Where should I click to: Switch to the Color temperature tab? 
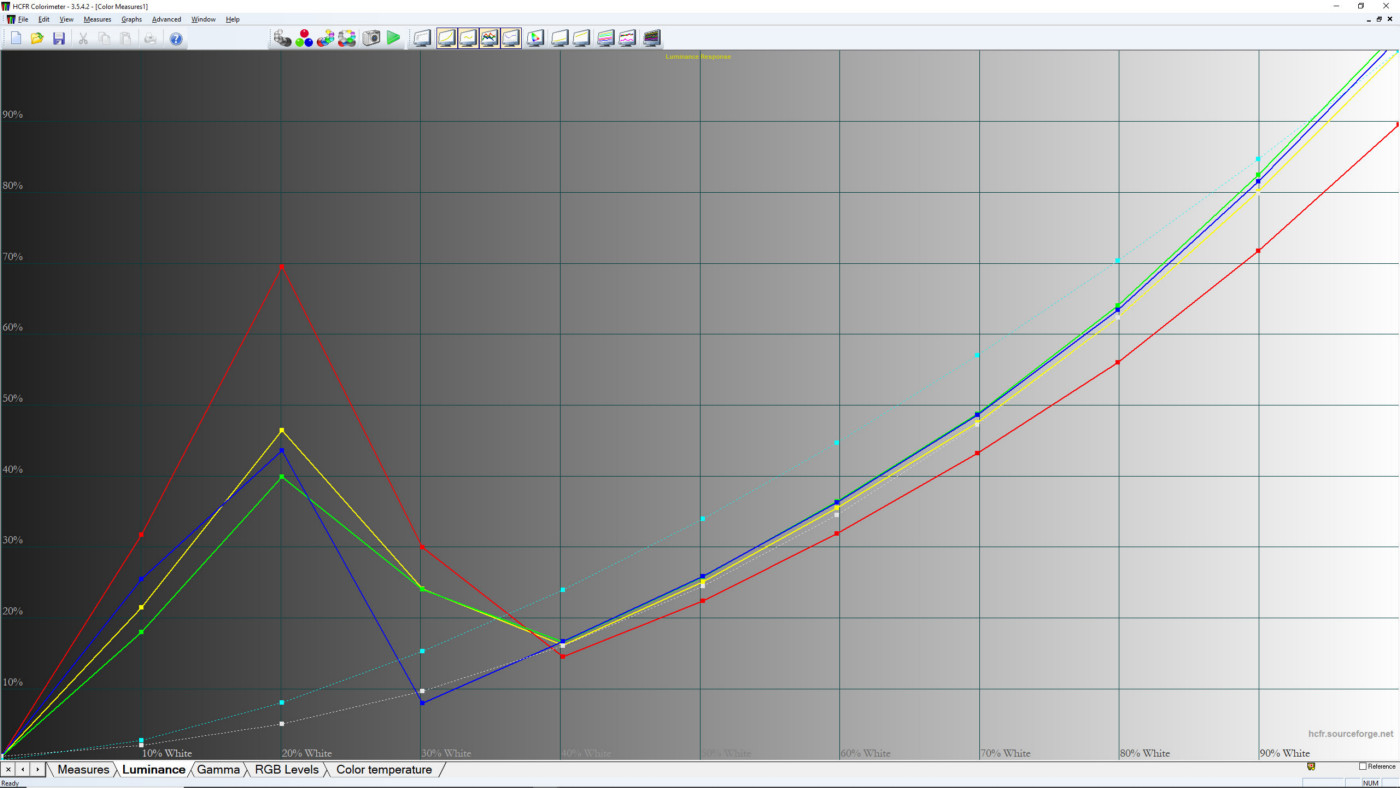[384, 770]
